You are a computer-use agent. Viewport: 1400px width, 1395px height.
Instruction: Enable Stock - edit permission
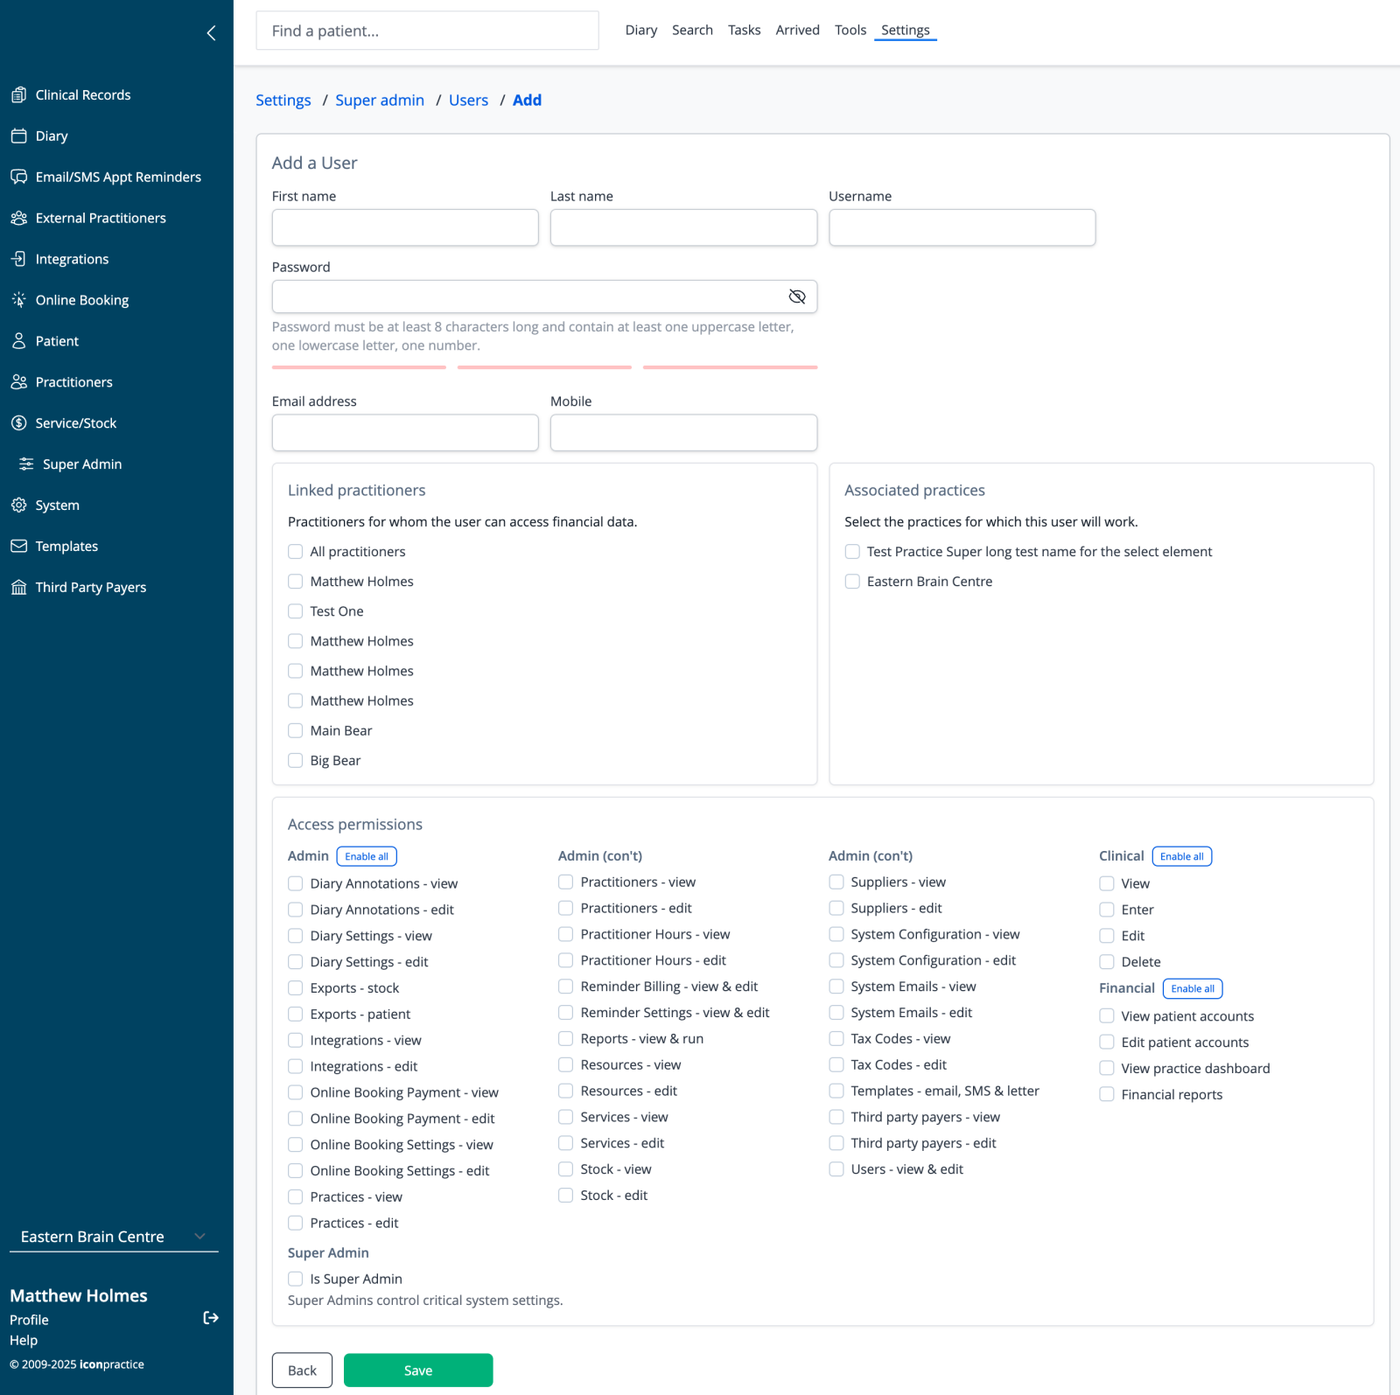tap(566, 1195)
